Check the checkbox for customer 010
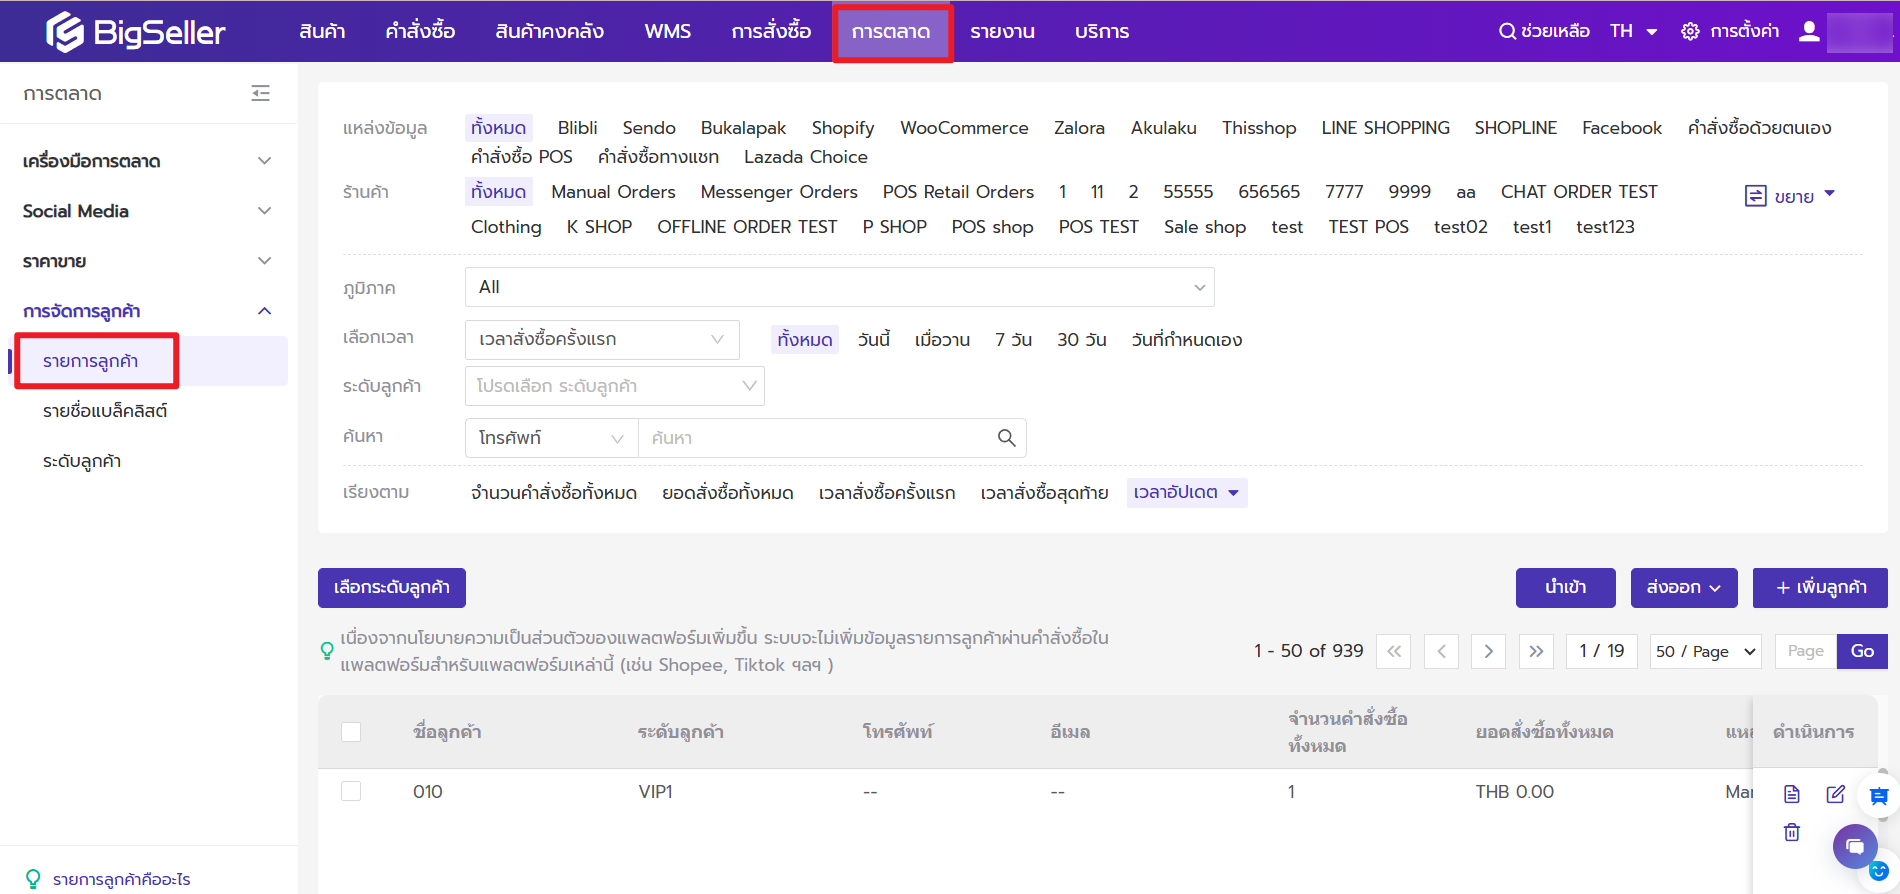Viewport: 1900px width, 894px height. click(x=351, y=791)
